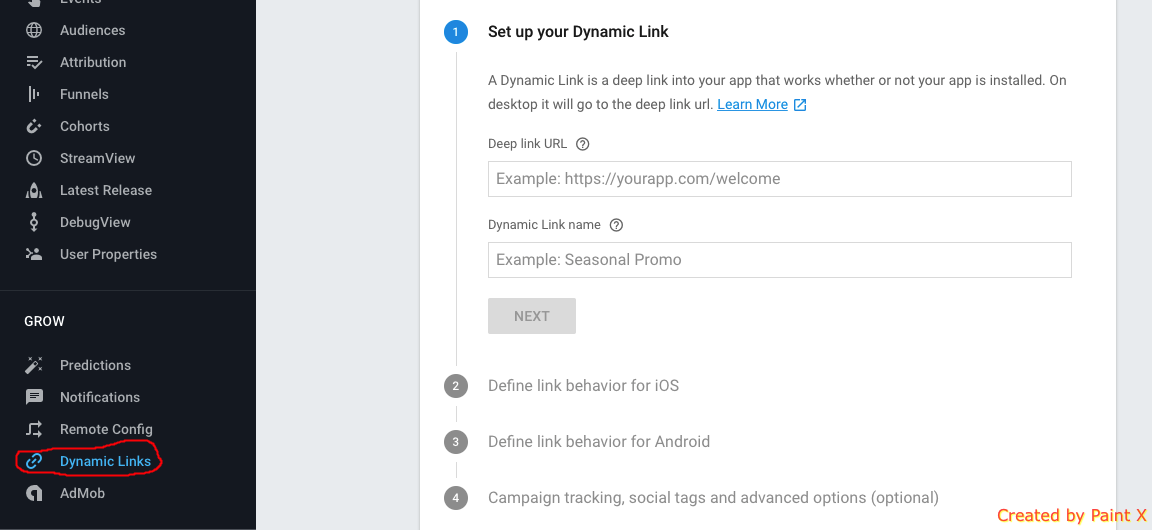Open Remote Config in the sidebar
This screenshot has height=530, width=1152.
point(105,429)
